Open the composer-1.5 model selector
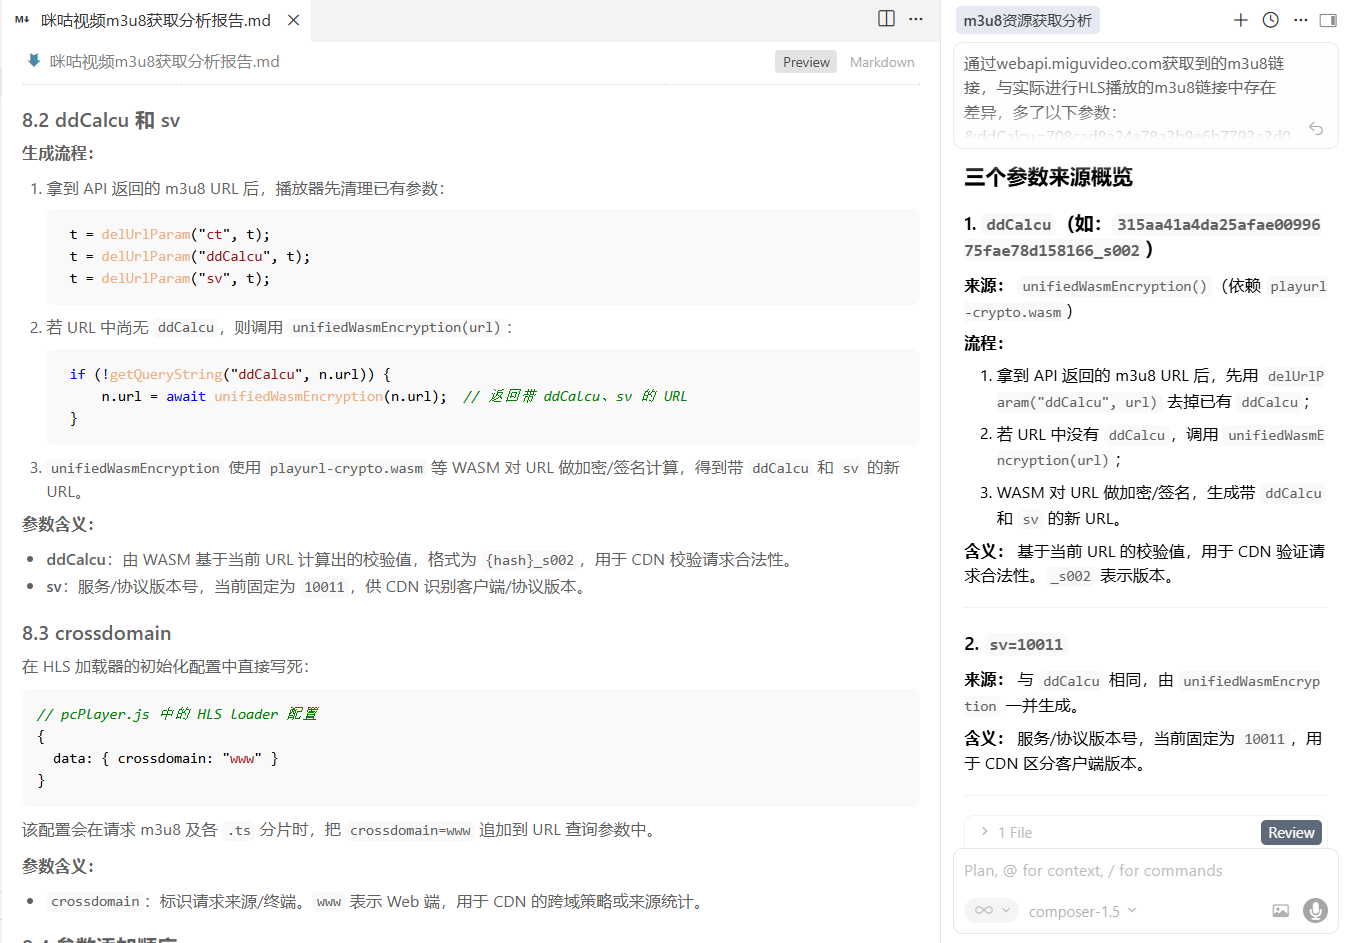This screenshot has width=1351, height=943. pyautogui.click(x=1083, y=911)
